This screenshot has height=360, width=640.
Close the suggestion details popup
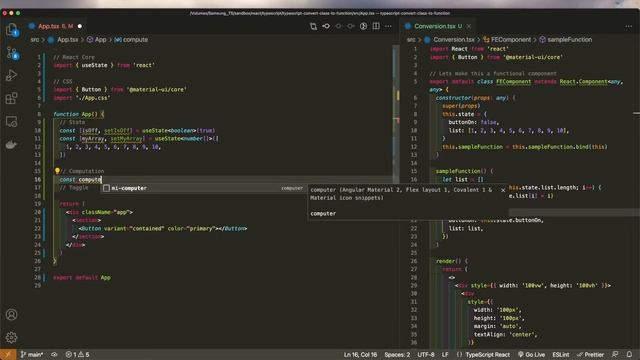(503, 190)
